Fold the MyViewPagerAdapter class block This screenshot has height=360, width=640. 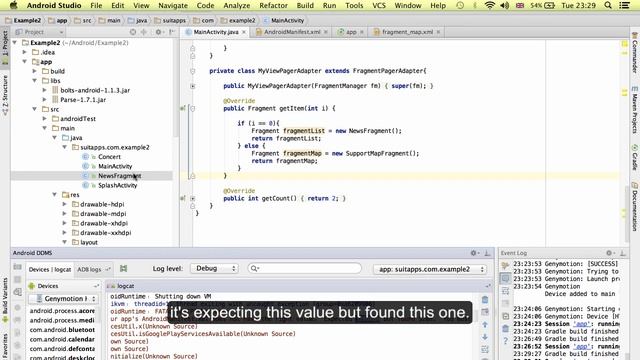pyautogui.click(x=193, y=71)
